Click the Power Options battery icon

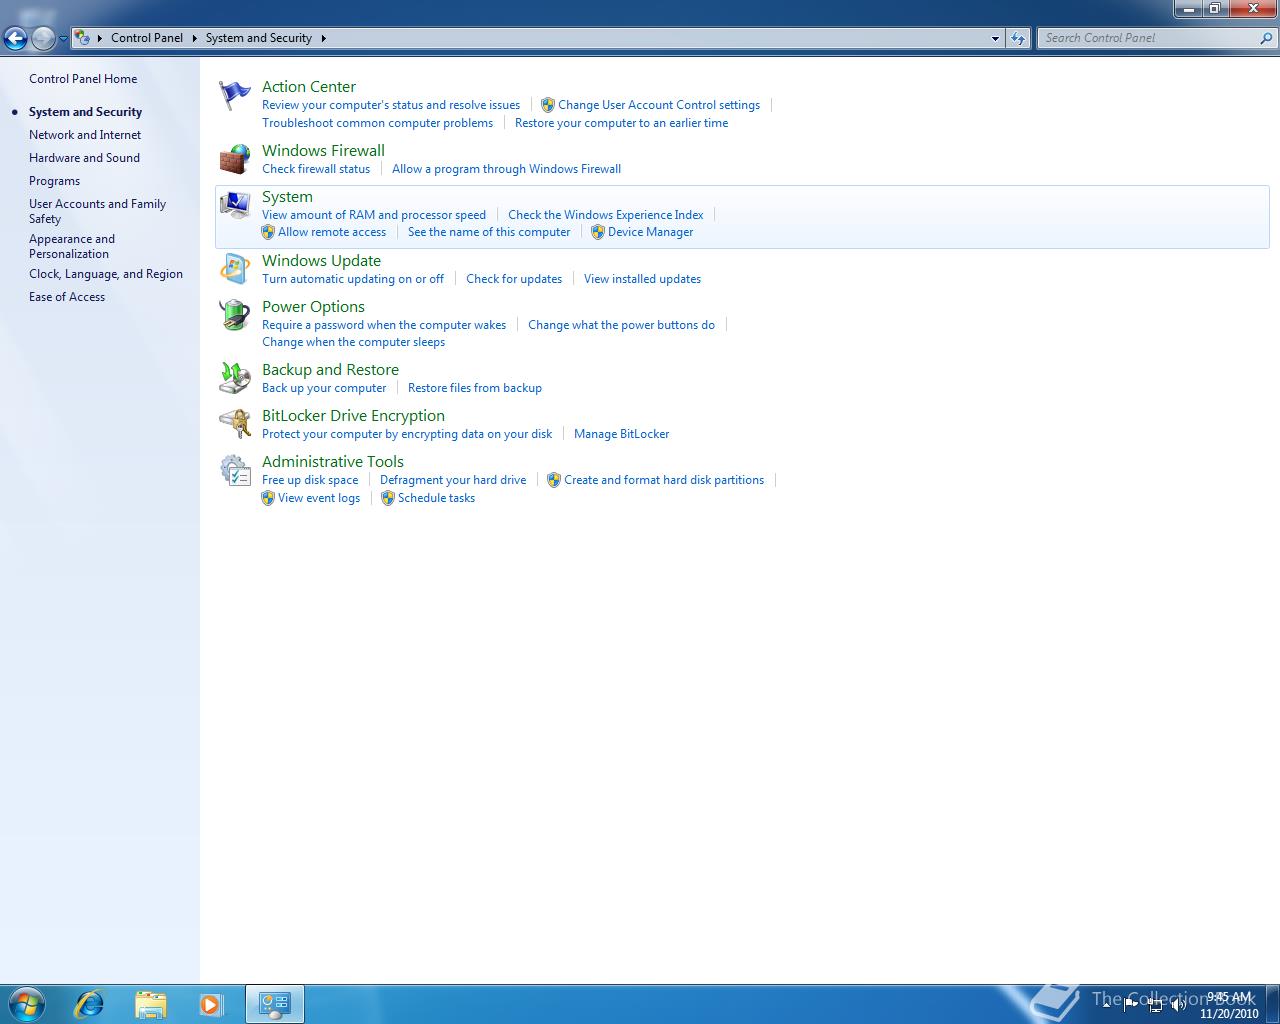pos(235,315)
